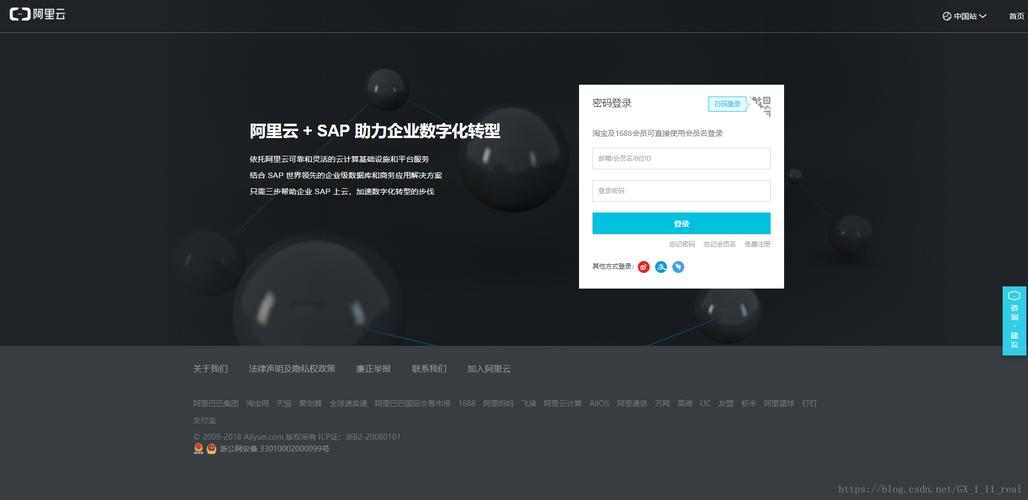Screen dimensions: 1028x500
Task: Click 高德 footer link
Action: tap(685, 404)
